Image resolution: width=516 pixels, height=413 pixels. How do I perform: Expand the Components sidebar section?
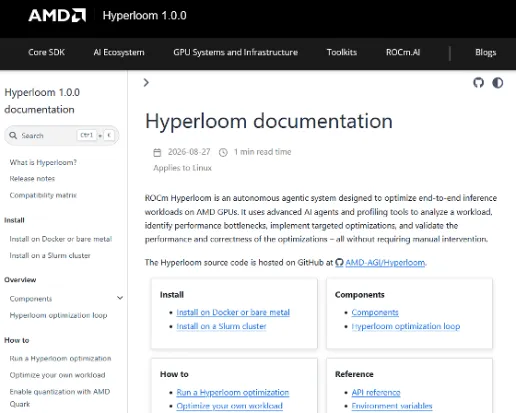click(120, 298)
